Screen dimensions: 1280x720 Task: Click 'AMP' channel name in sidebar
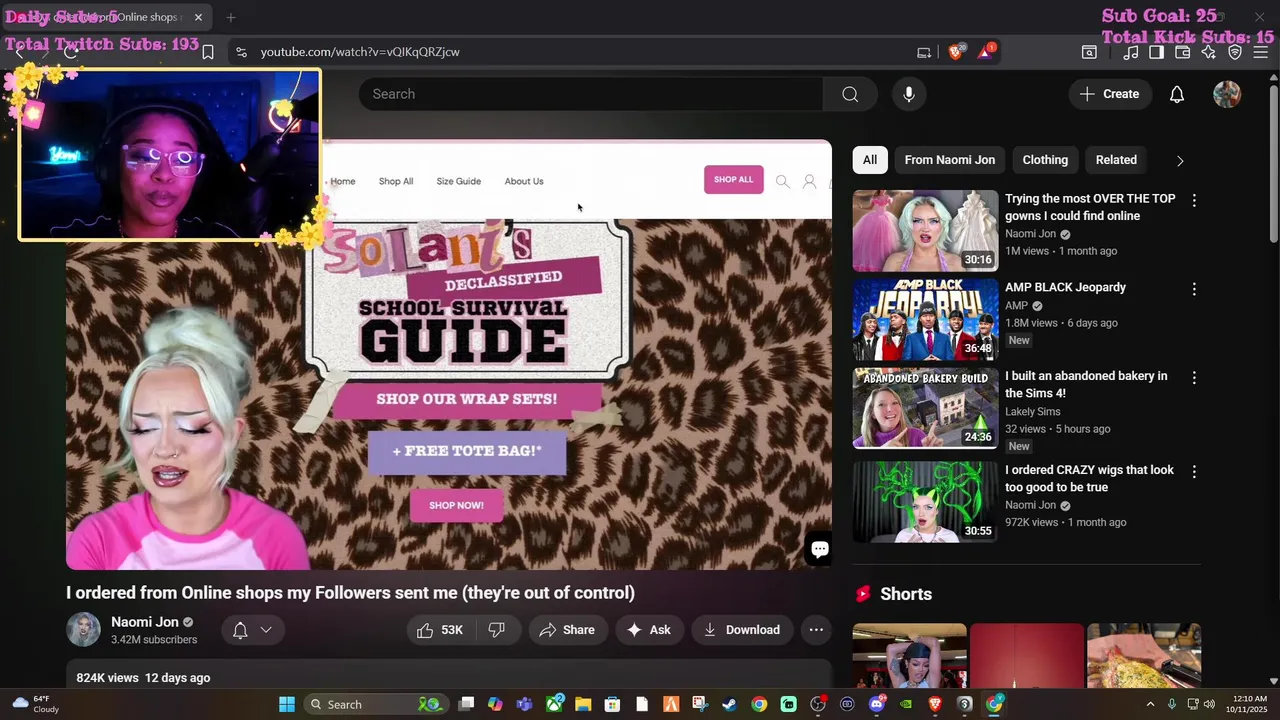click(1016, 306)
